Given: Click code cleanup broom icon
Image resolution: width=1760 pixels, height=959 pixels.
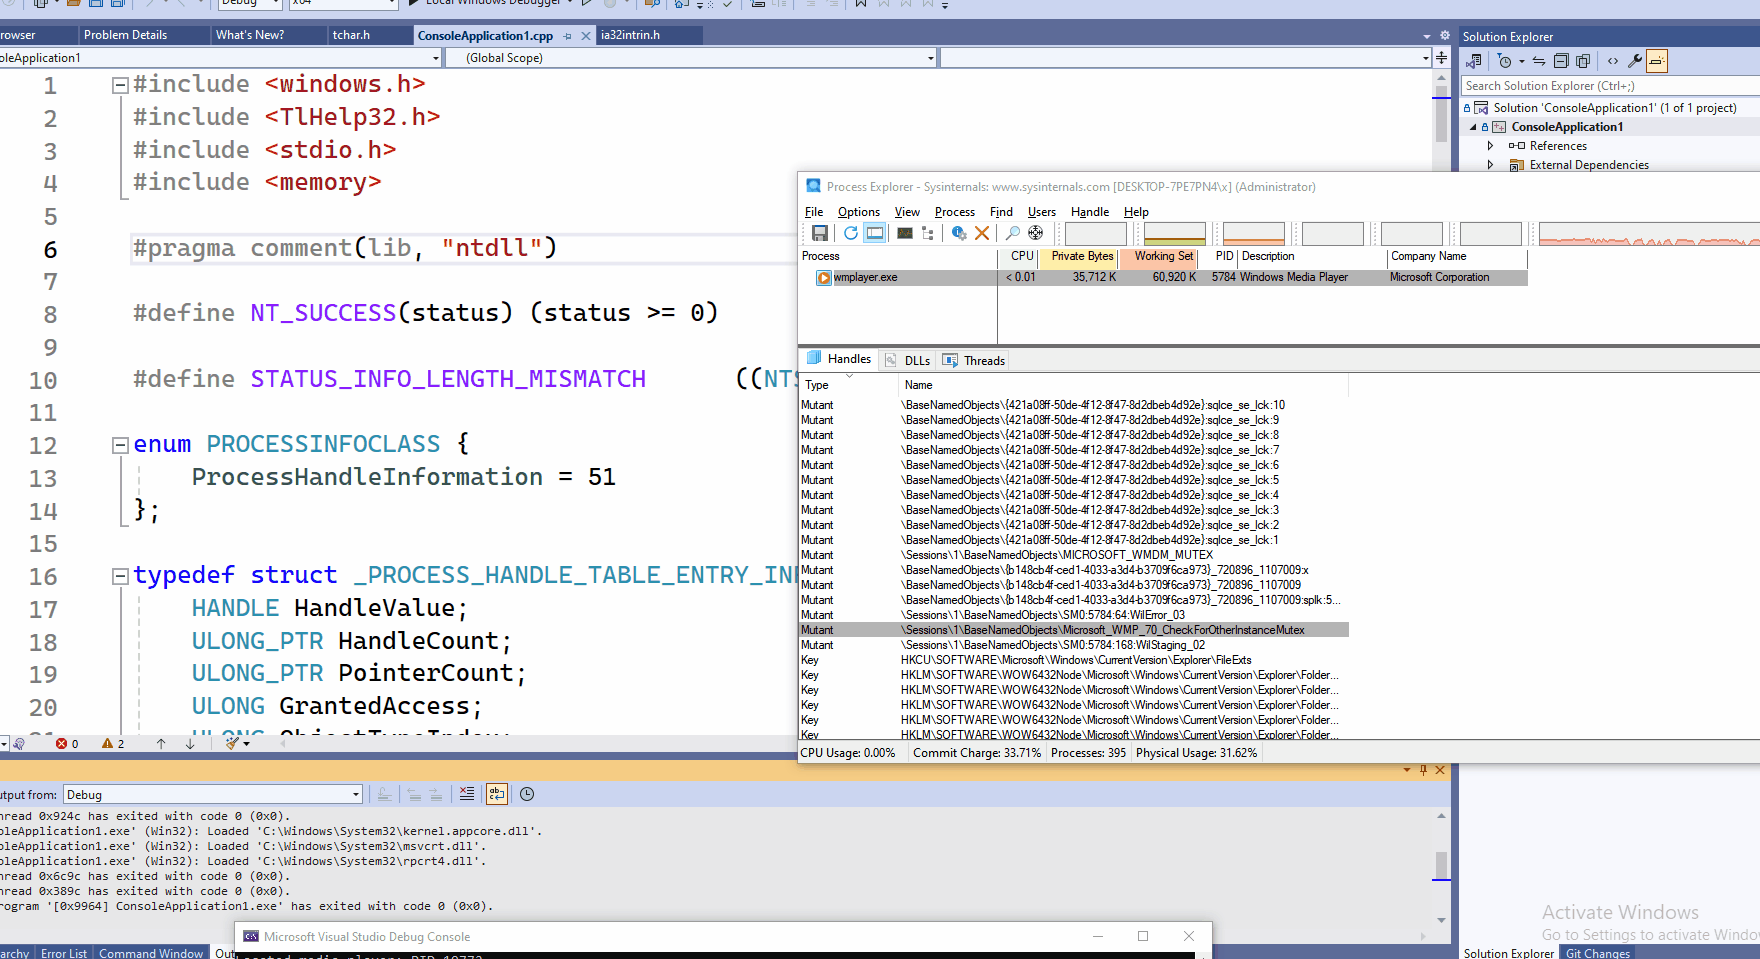Looking at the screenshot, I should [x=232, y=743].
